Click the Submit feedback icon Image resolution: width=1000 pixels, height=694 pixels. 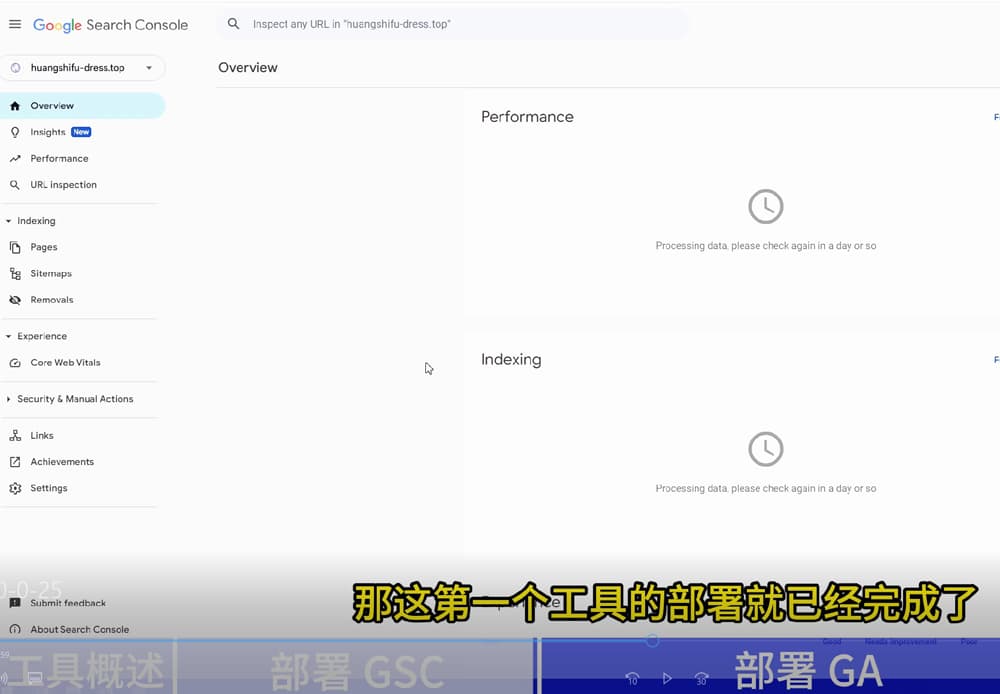[x=15, y=603]
